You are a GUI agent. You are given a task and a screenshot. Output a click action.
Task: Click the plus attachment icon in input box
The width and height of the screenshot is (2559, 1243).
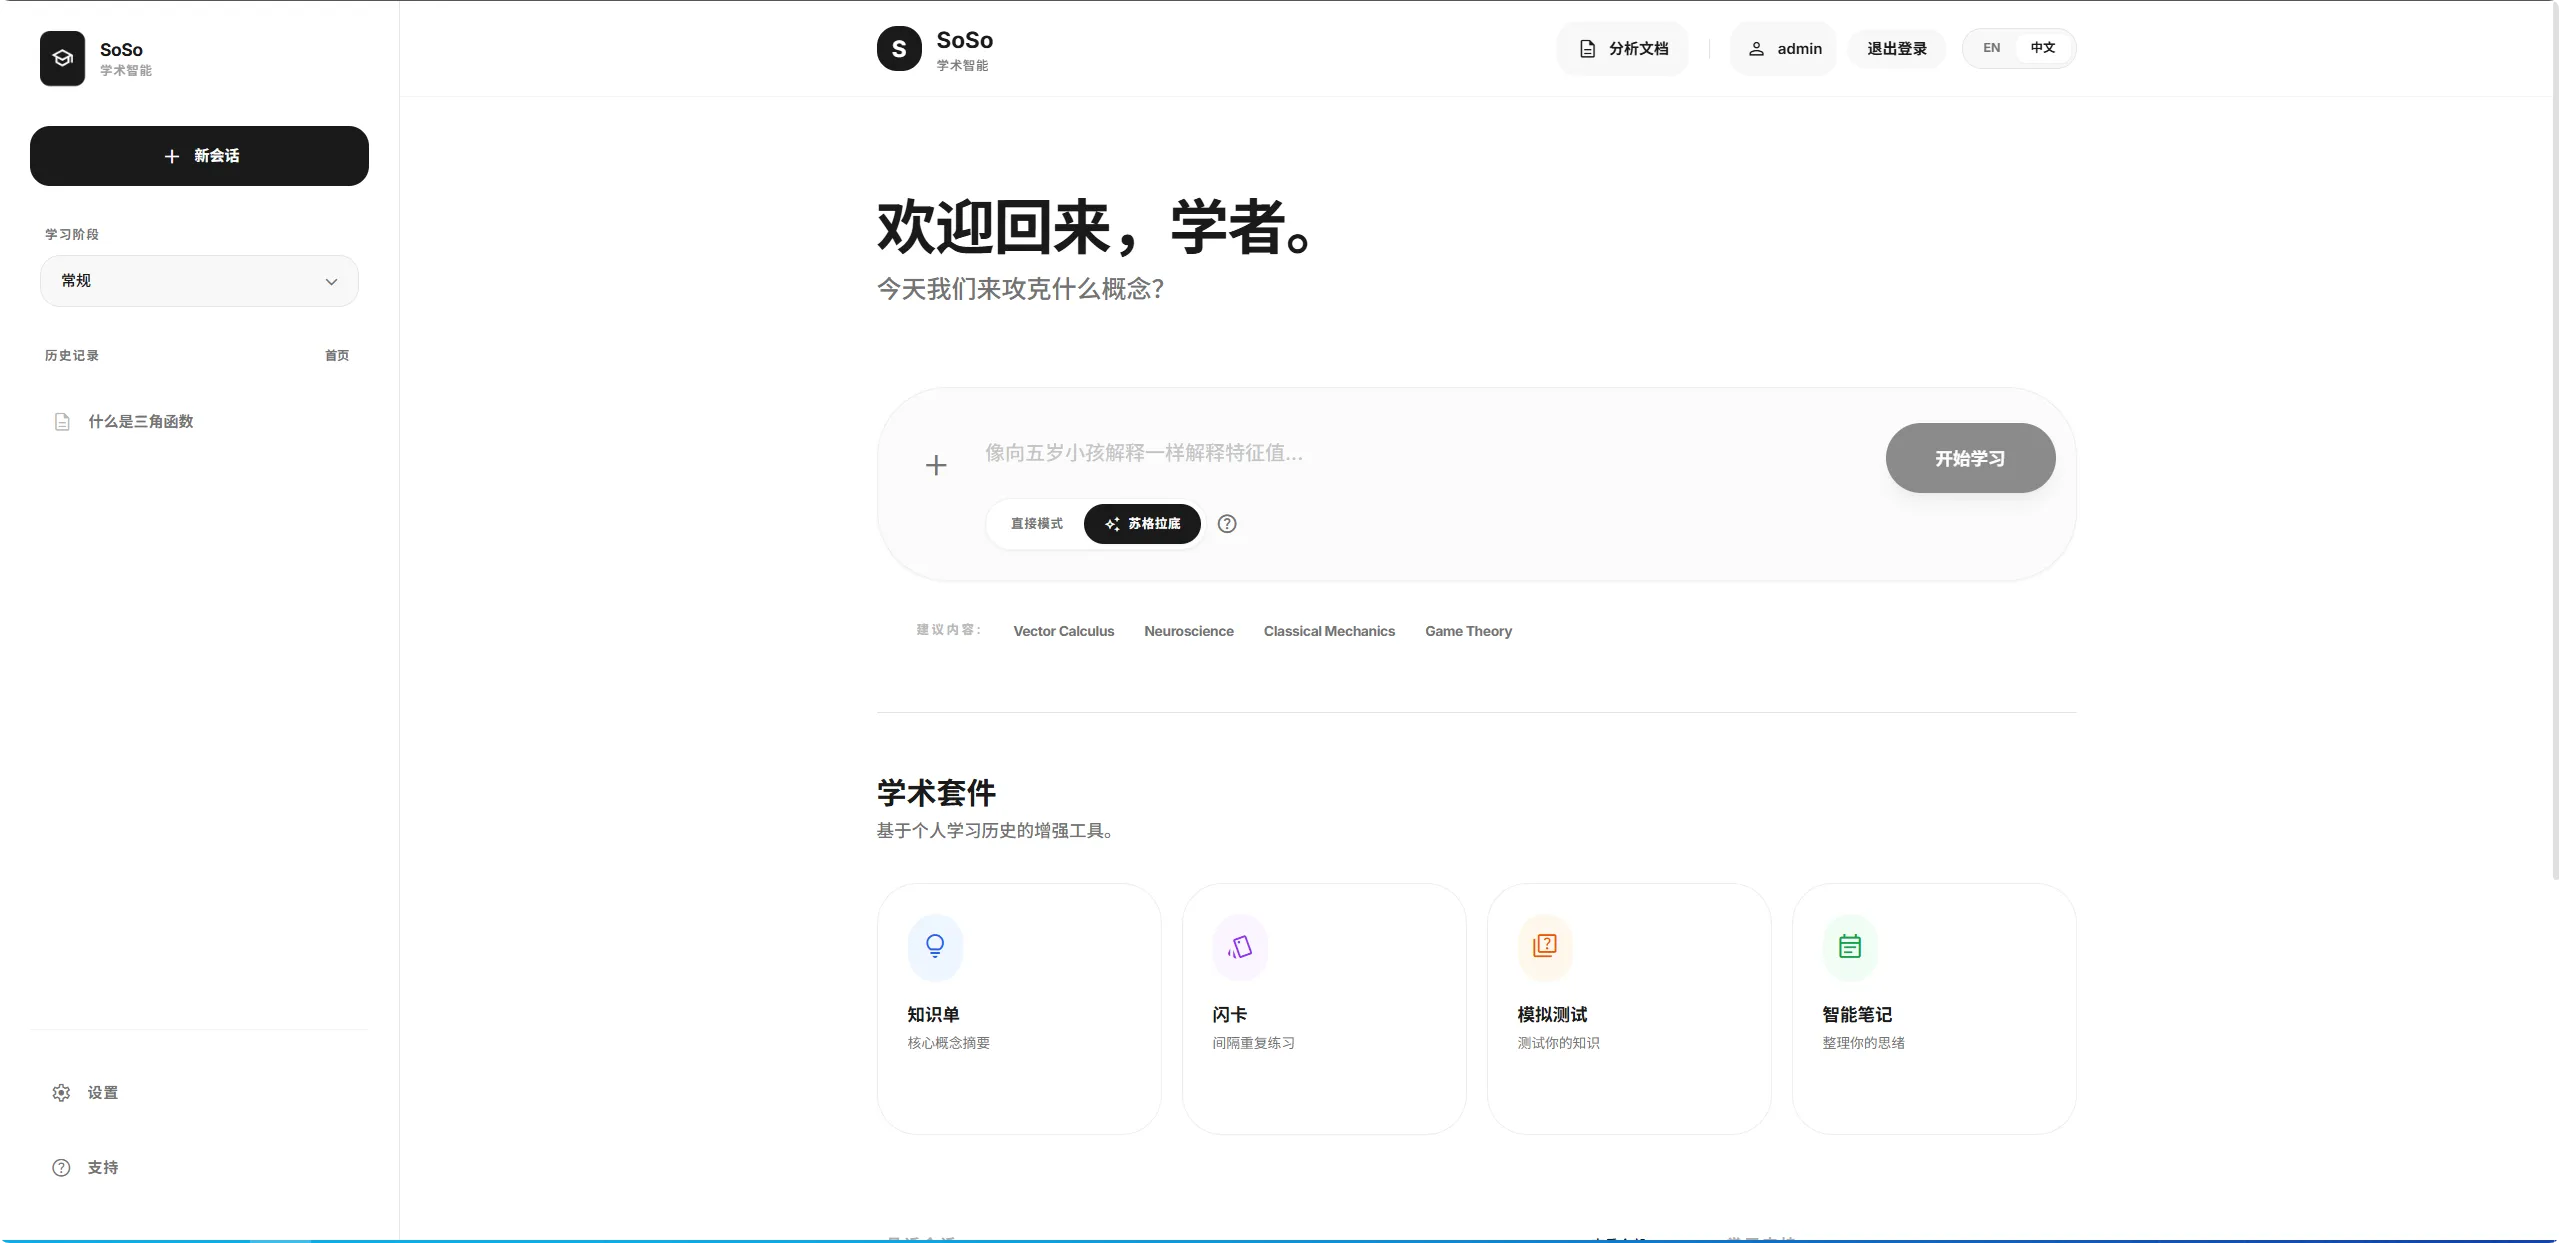(x=936, y=465)
